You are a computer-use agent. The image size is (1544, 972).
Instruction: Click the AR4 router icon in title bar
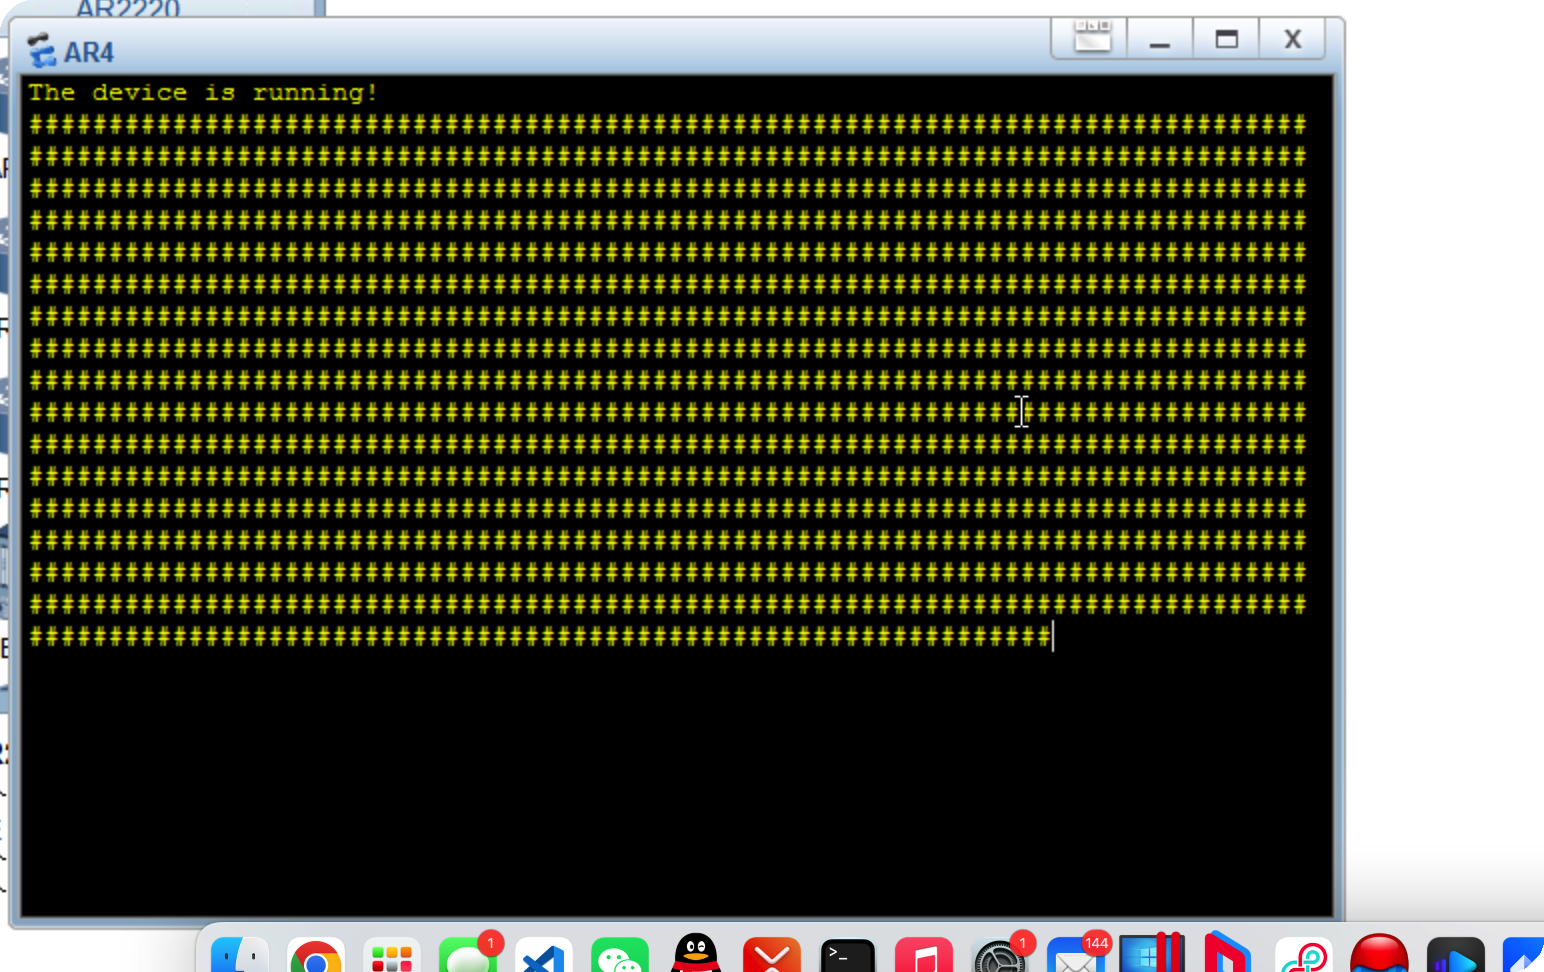41,50
